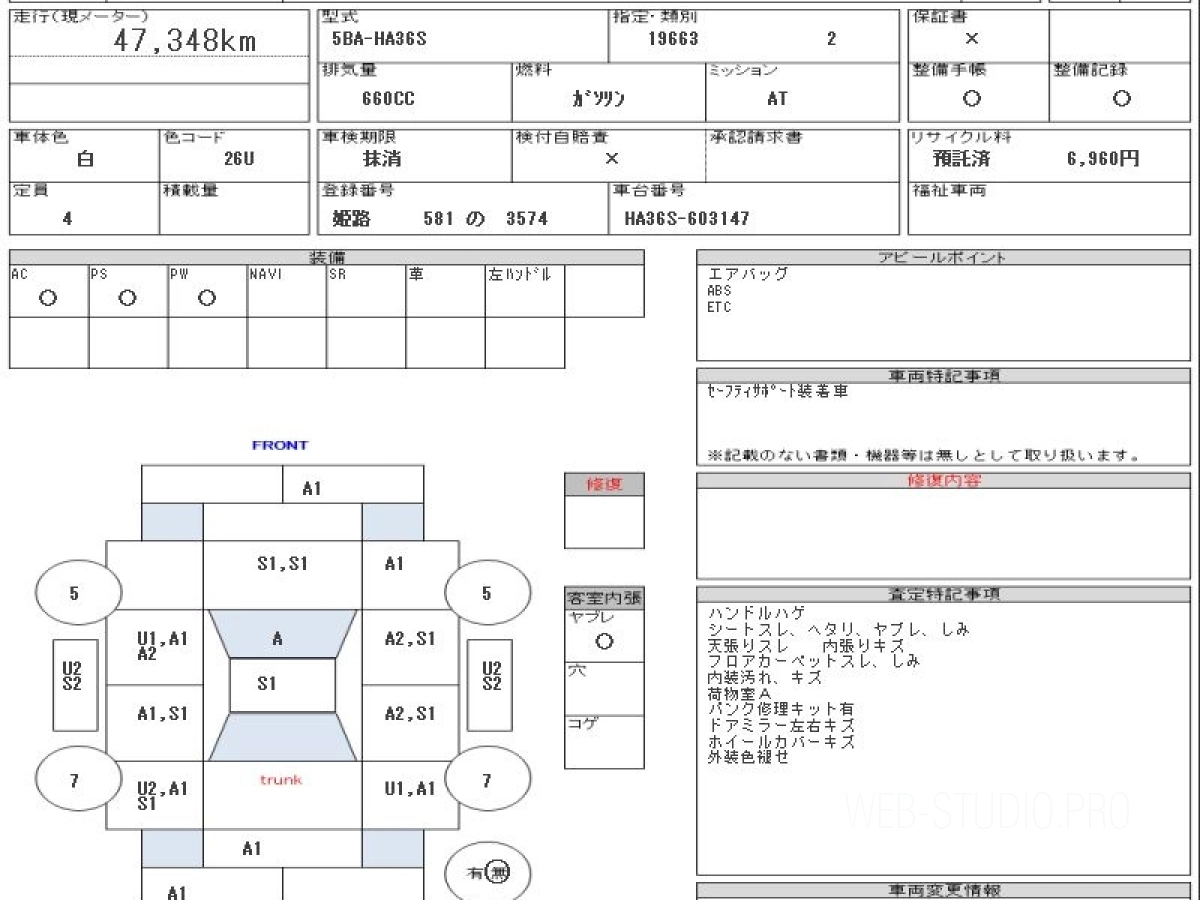Select registration number 姫路 581 の 3574
Image resolution: width=1200 pixels, height=900 pixels.
click(x=440, y=218)
